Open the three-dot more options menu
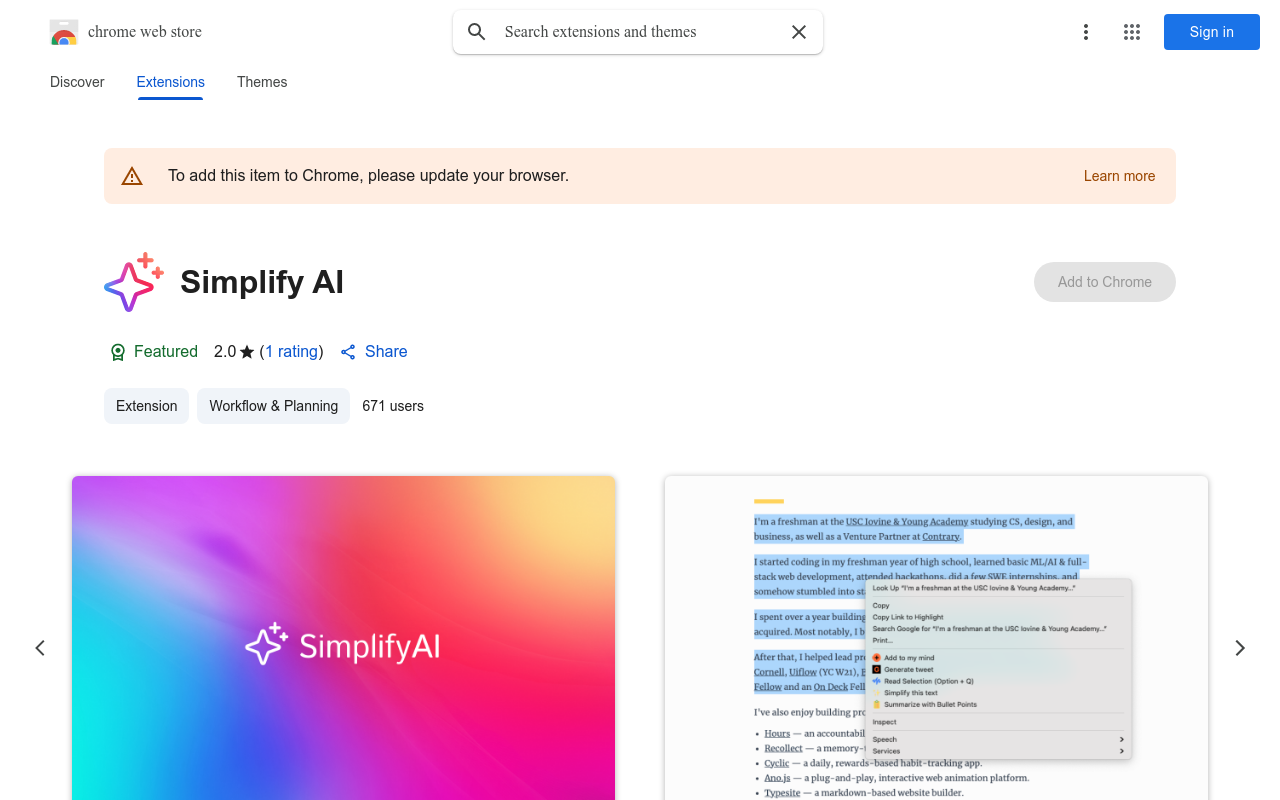The width and height of the screenshot is (1280, 800). [1086, 32]
